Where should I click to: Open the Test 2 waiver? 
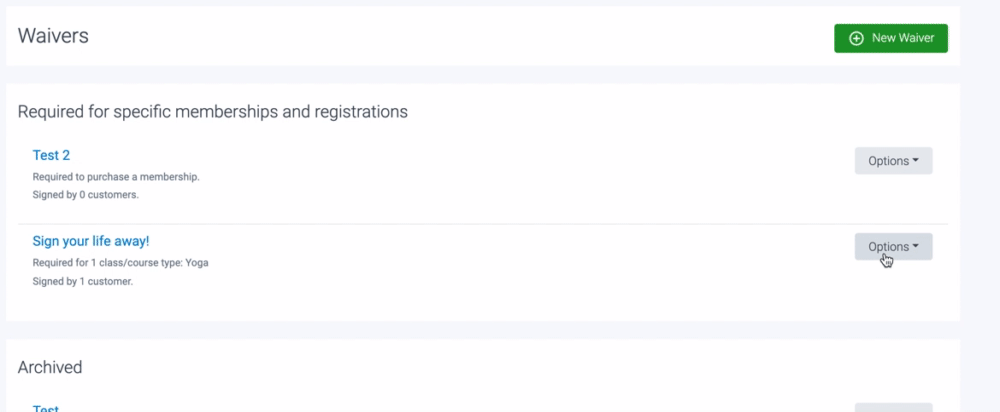(x=51, y=155)
